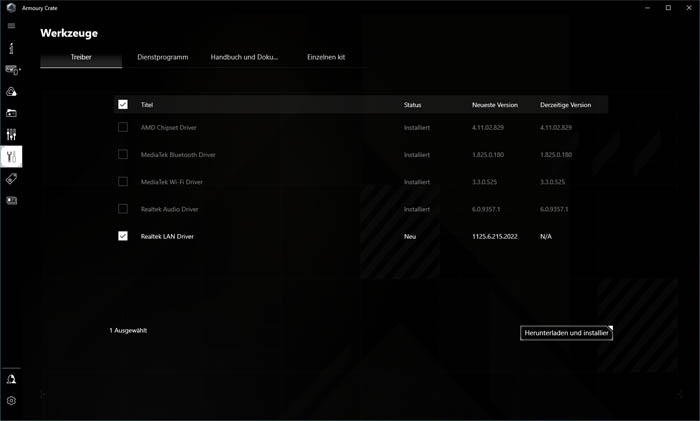Tick the MediaTek Bluetooth Driver checkbox
Viewport: 700px width, 421px height.
click(123, 154)
